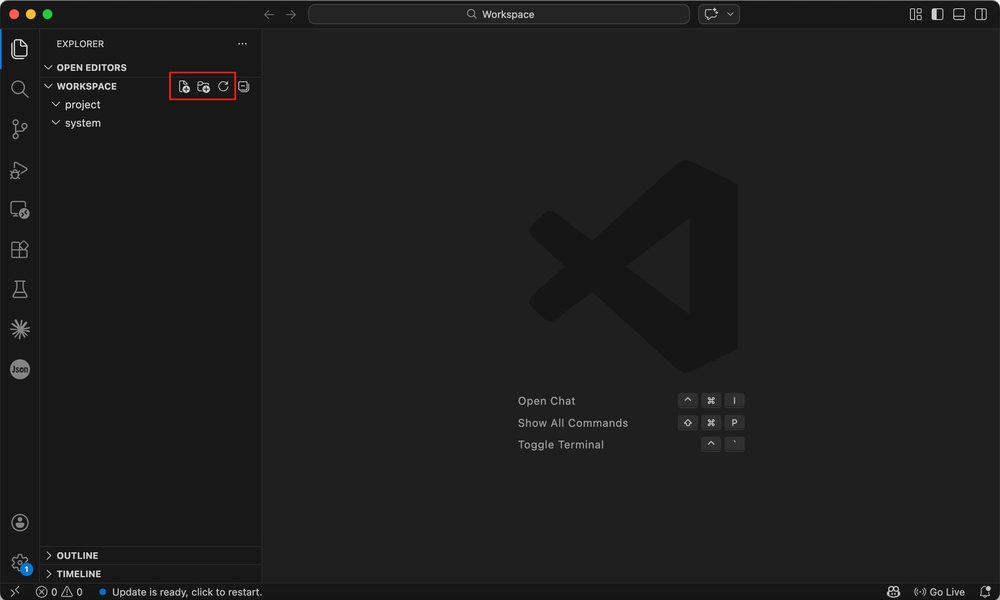Collapse all folders in Explorer
Screen dimensions: 1000x600
click(x=243, y=87)
